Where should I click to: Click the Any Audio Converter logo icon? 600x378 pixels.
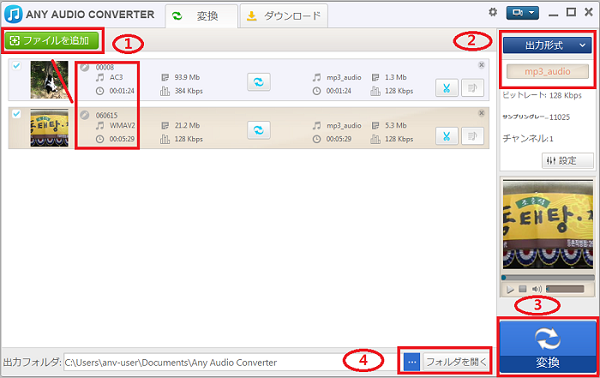point(13,14)
